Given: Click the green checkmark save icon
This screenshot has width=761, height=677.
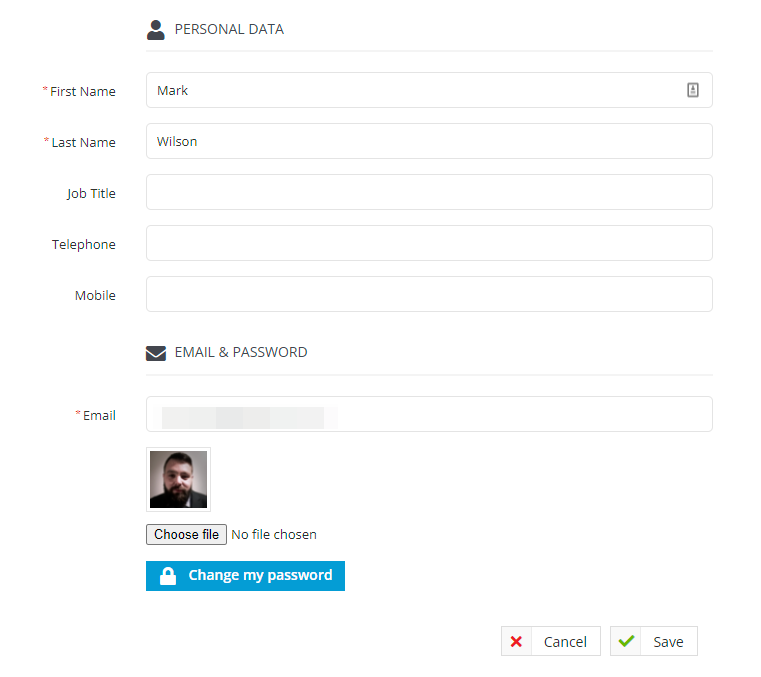Looking at the screenshot, I should pyautogui.click(x=626, y=641).
